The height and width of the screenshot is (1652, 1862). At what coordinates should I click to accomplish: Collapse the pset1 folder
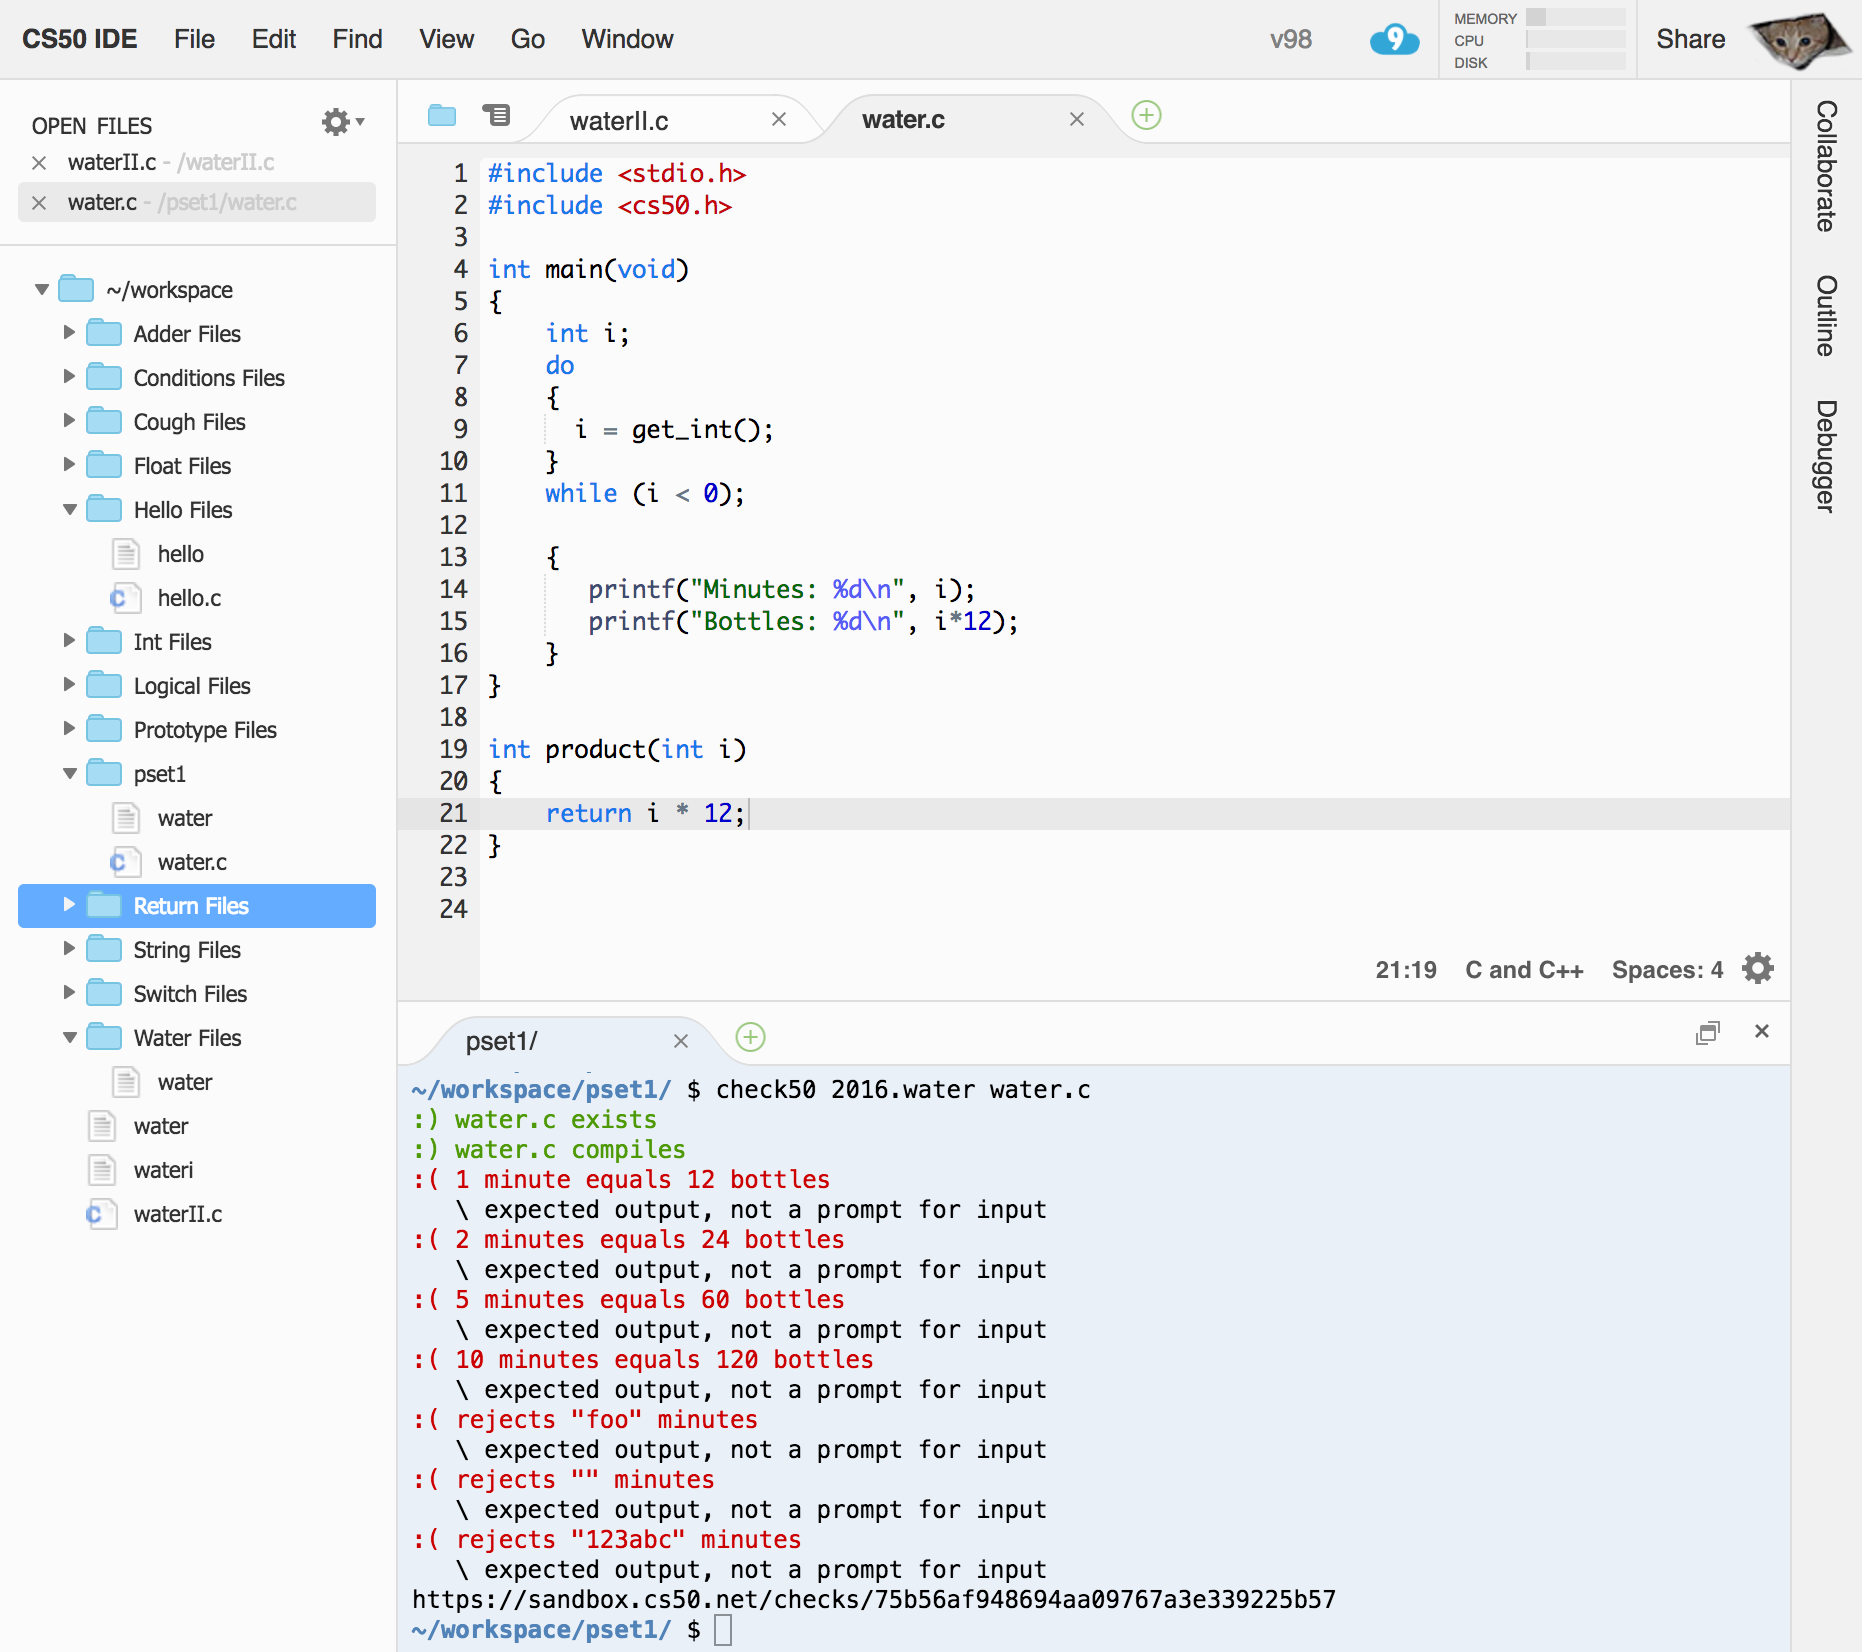[x=69, y=774]
